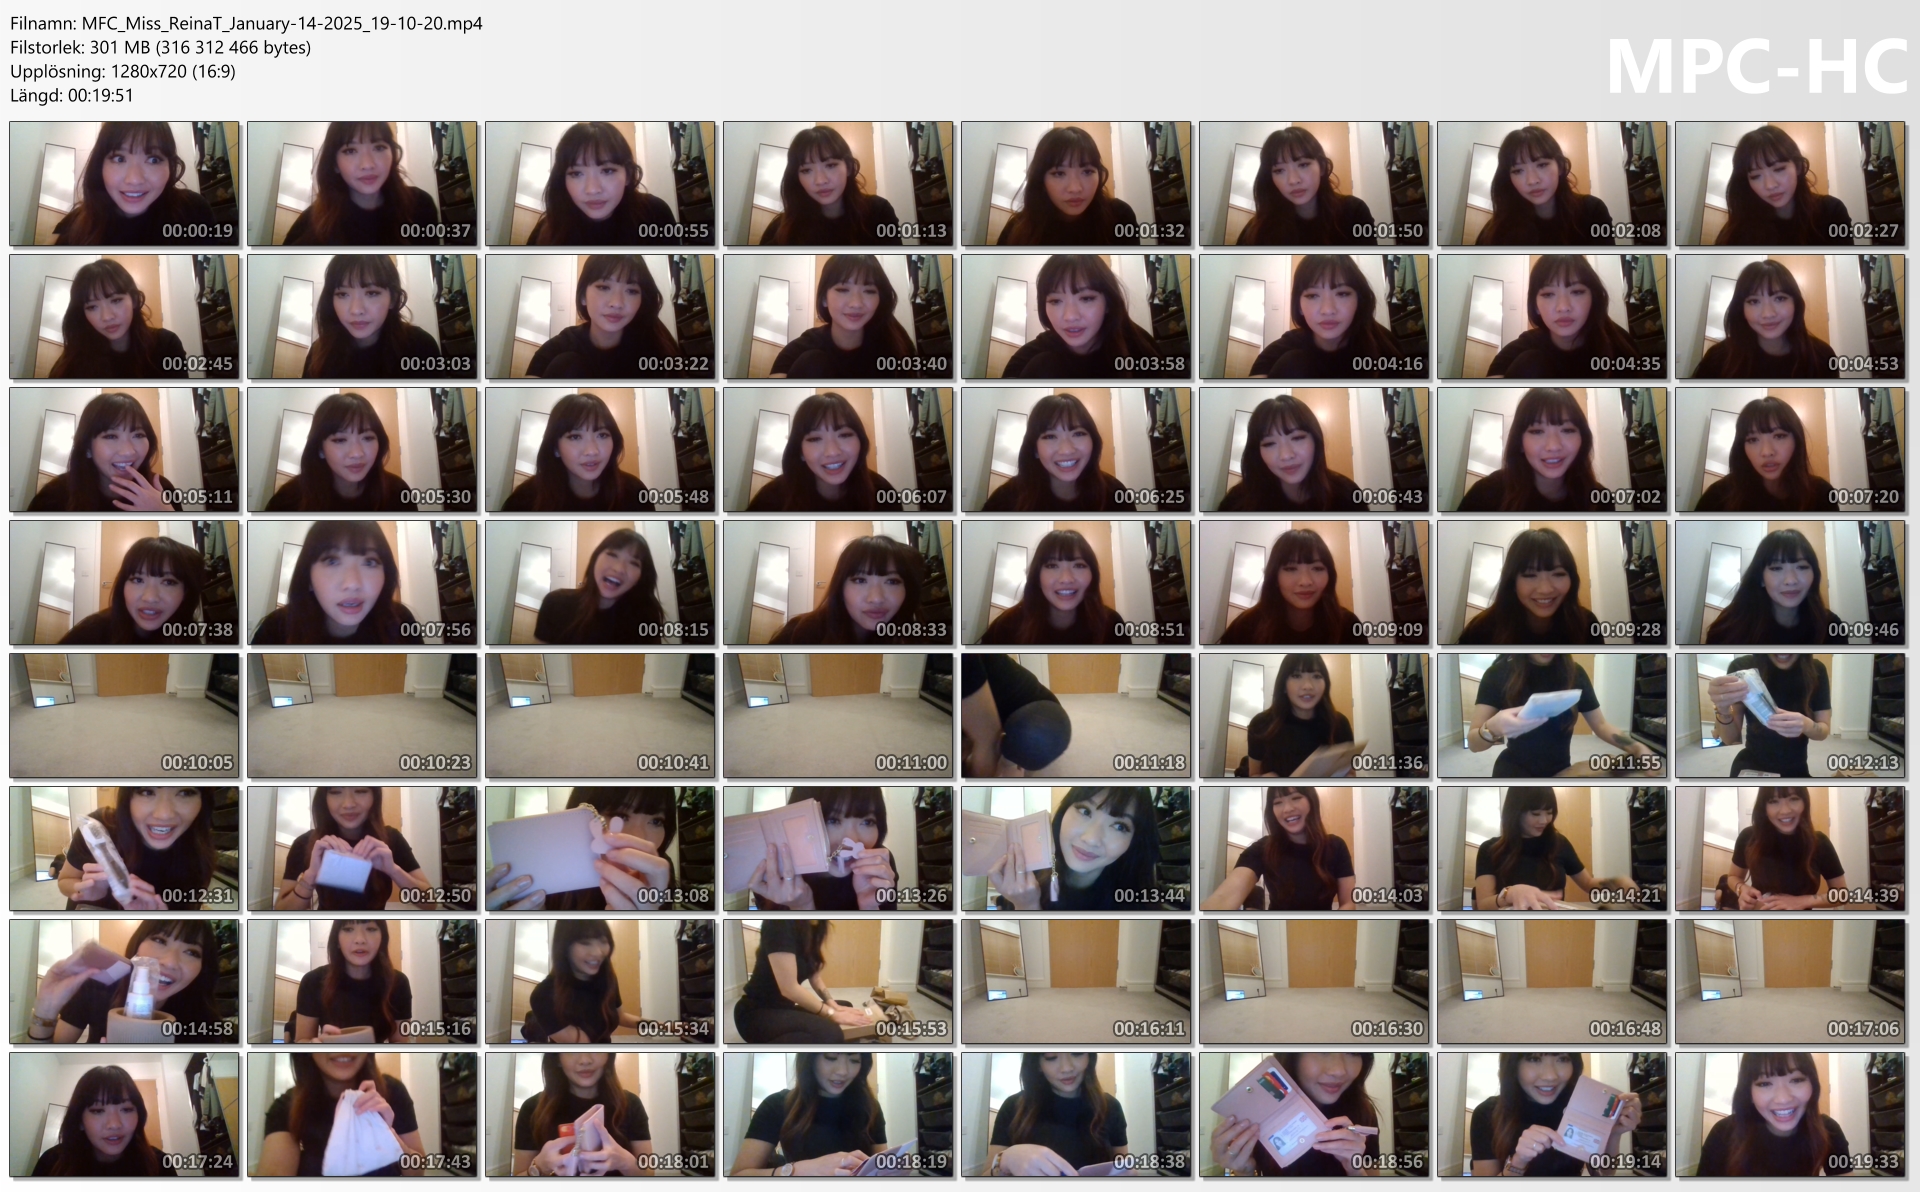Click the thumbnail timestamped 00:11:18
Viewport: 1920px width, 1192px height.
1076,715
